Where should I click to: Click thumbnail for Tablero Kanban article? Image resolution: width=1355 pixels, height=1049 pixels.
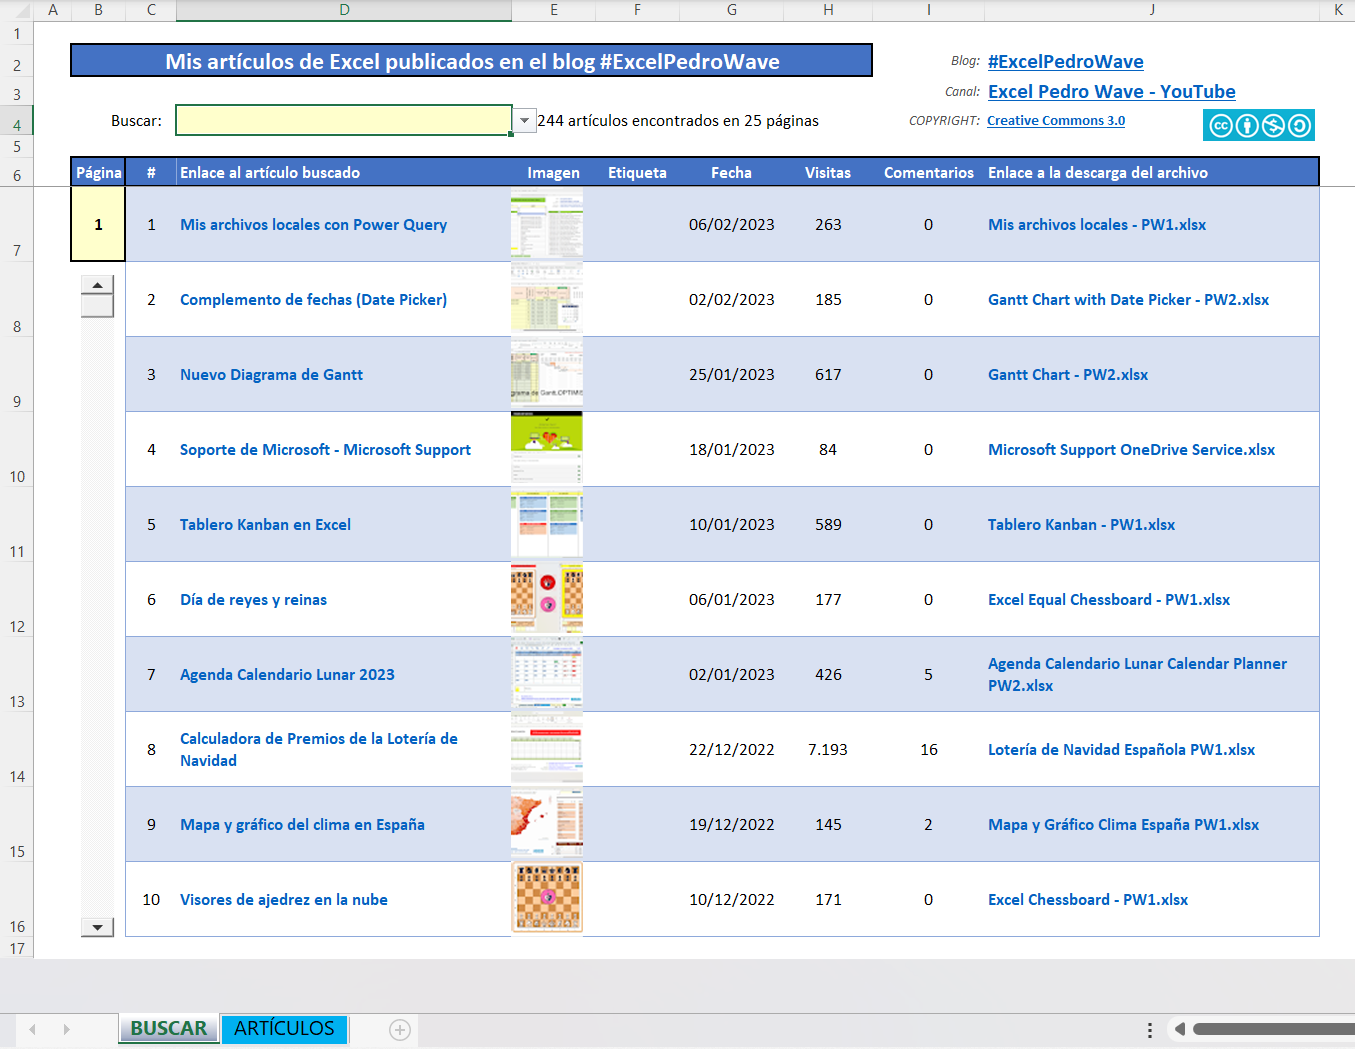point(547,524)
